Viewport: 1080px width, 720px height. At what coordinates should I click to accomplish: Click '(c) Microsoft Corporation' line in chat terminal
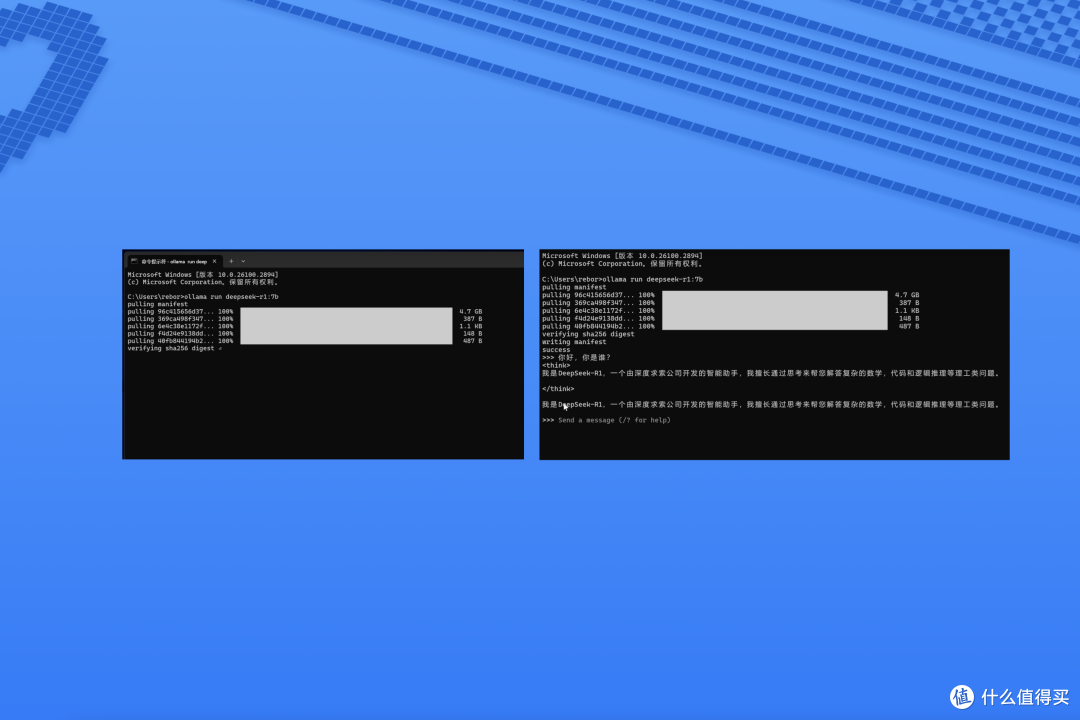pos(621,264)
